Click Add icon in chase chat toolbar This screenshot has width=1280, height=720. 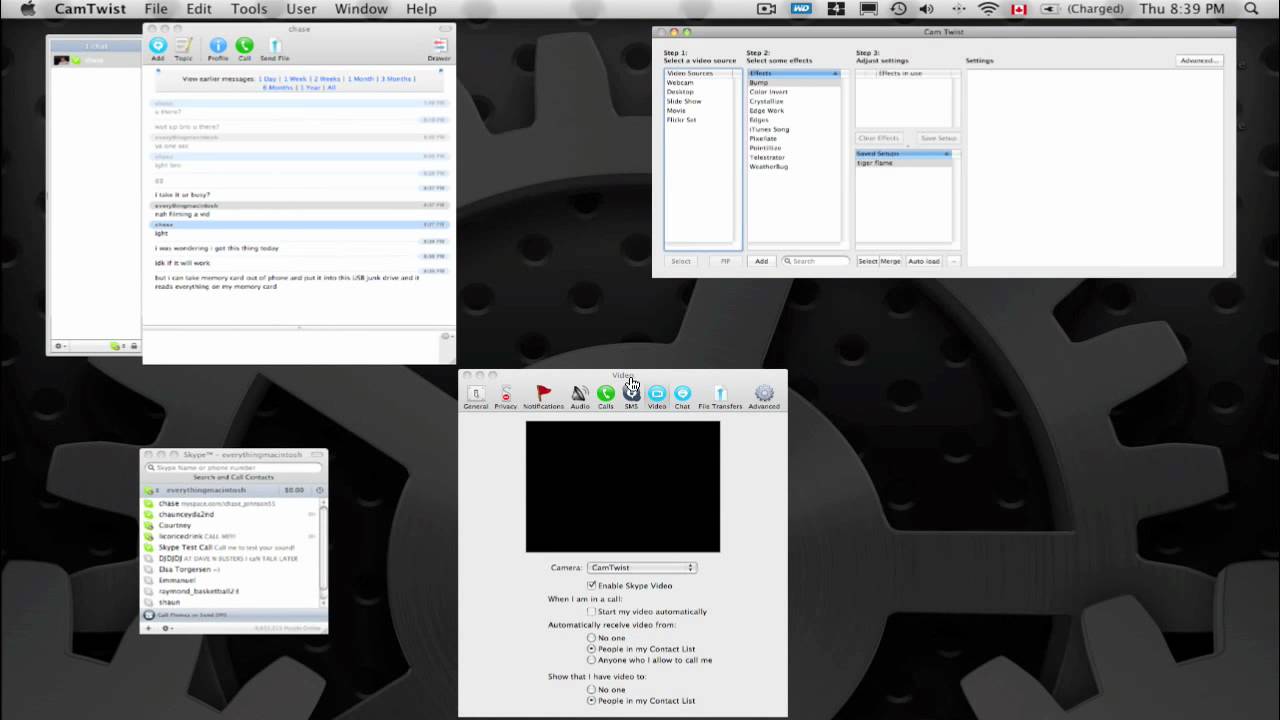(x=158, y=49)
